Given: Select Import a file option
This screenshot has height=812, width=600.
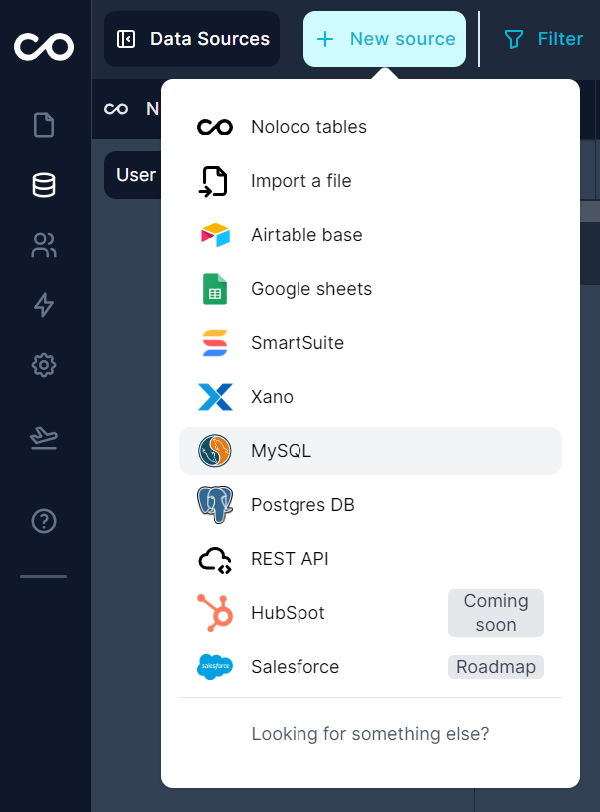Looking at the screenshot, I should pyautogui.click(x=301, y=181).
